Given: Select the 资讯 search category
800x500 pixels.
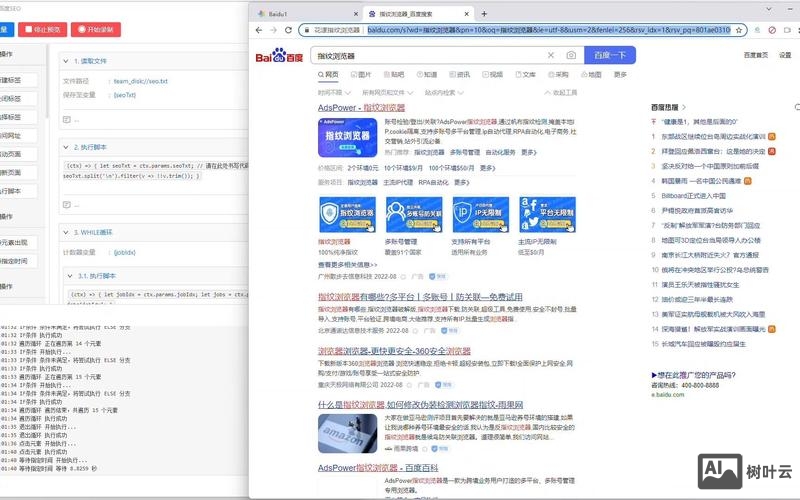Looking at the screenshot, I should (460, 74).
